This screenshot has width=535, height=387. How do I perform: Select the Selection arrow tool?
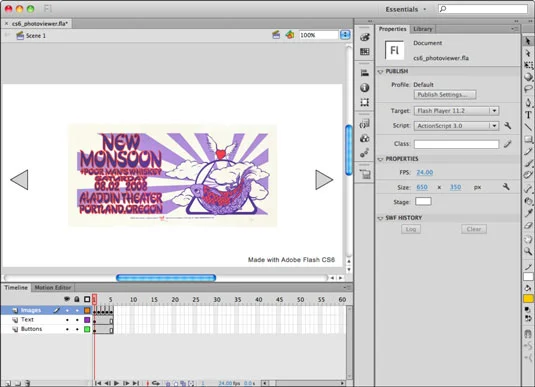[528, 41]
